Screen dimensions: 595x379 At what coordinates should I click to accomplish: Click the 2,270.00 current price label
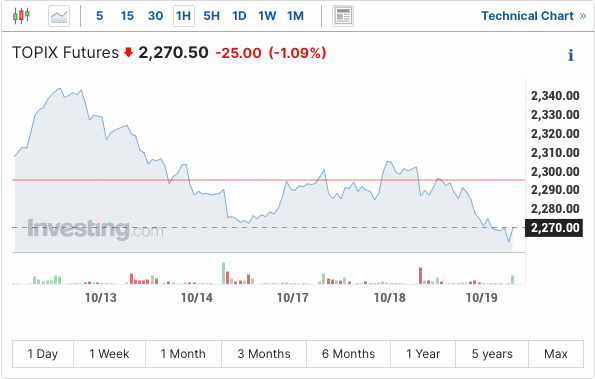(554, 228)
